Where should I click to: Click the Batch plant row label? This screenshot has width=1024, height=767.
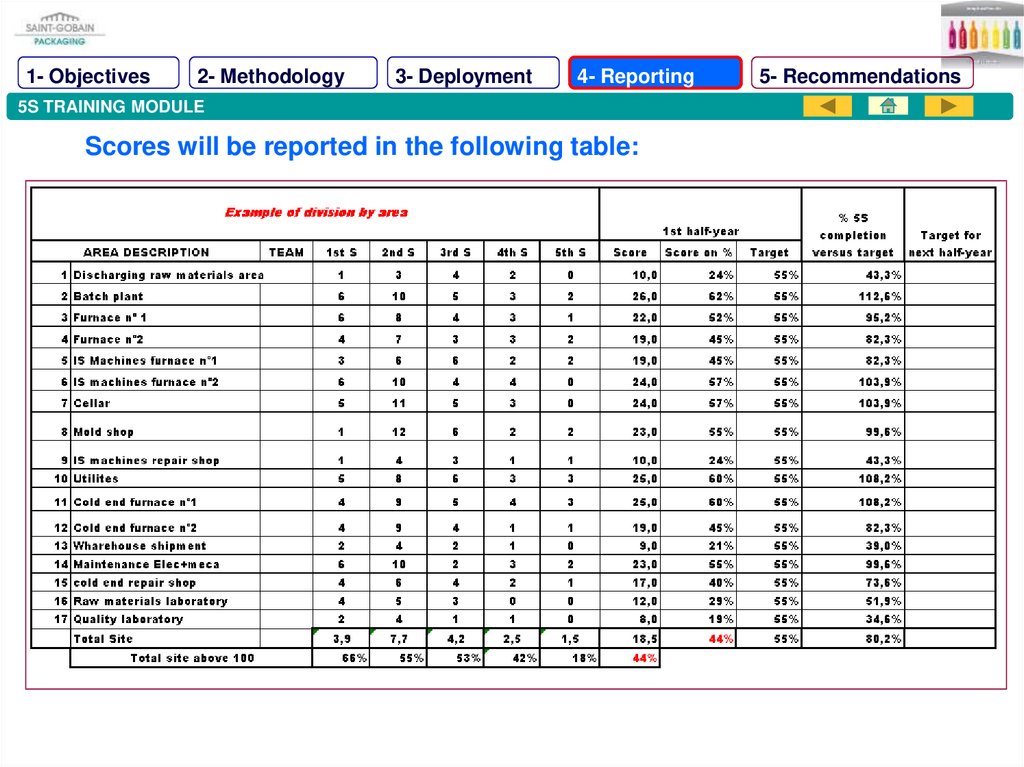[x=108, y=296]
